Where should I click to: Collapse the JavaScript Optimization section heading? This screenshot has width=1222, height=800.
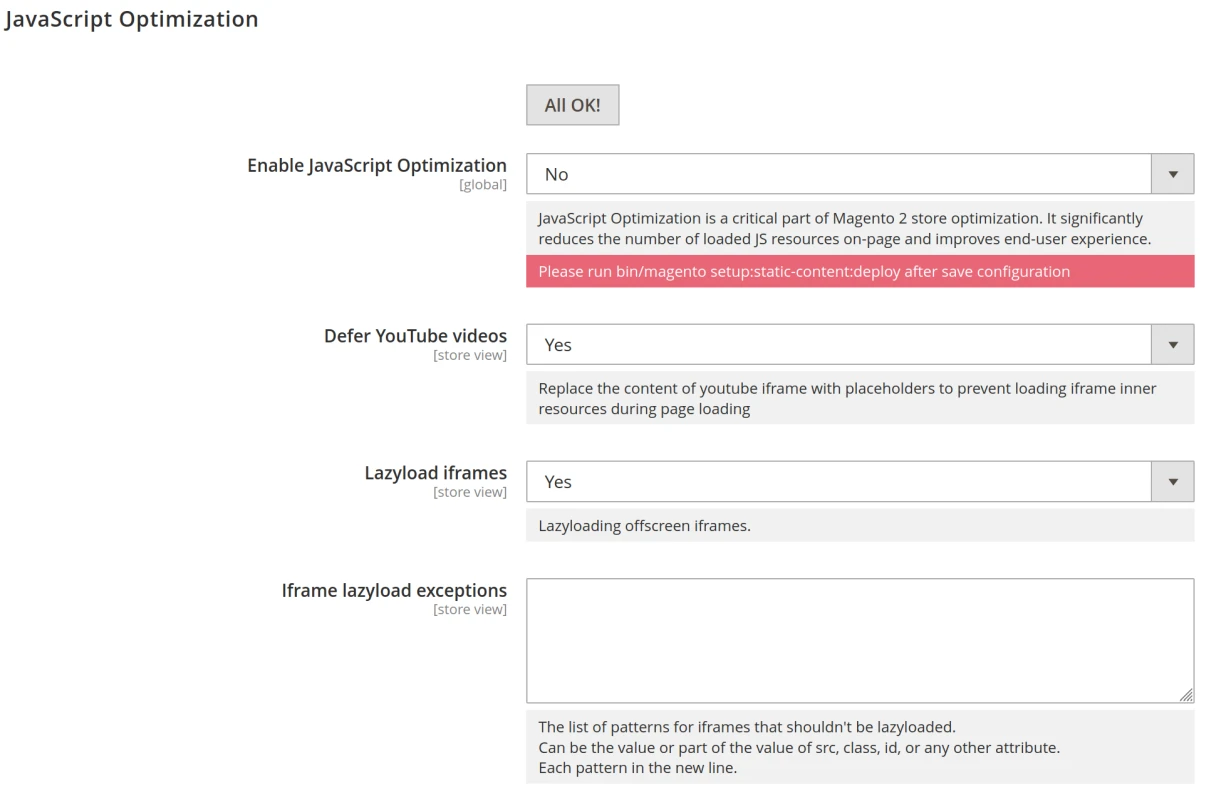(131, 19)
